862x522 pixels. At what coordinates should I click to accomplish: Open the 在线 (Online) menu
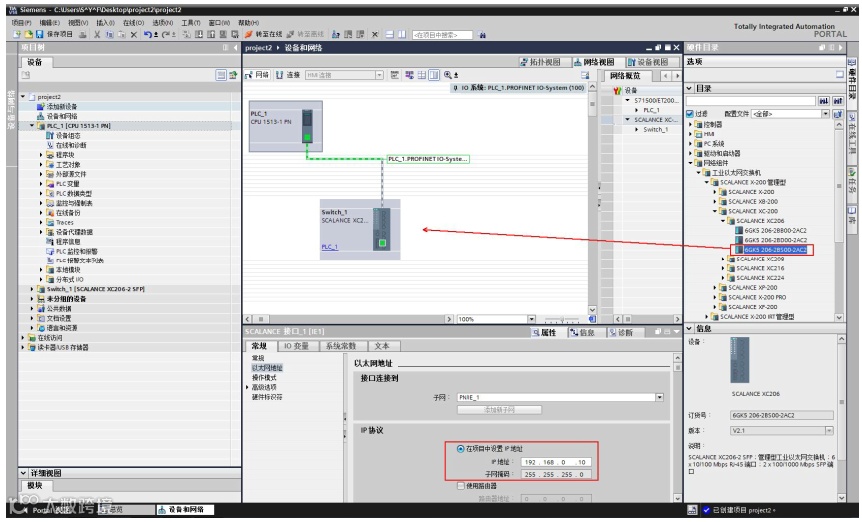tap(134, 23)
